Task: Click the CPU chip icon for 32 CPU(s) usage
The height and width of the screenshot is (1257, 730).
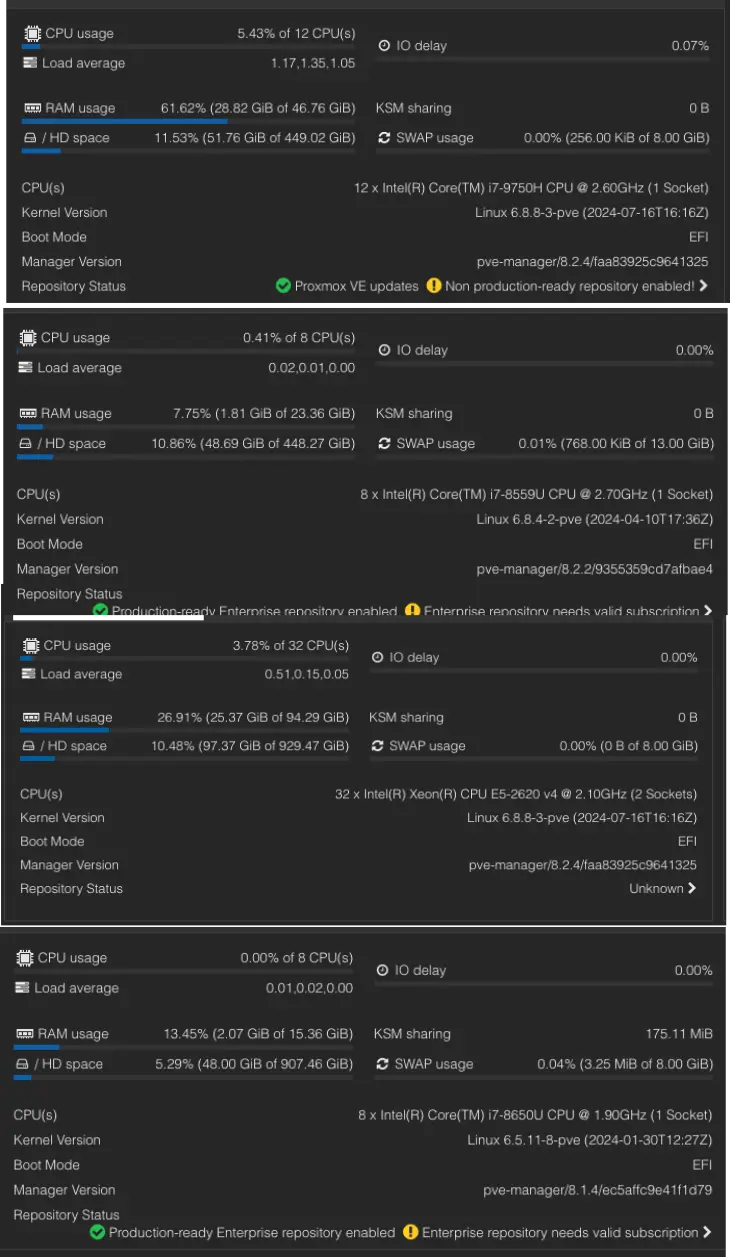Action: coord(30,646)
